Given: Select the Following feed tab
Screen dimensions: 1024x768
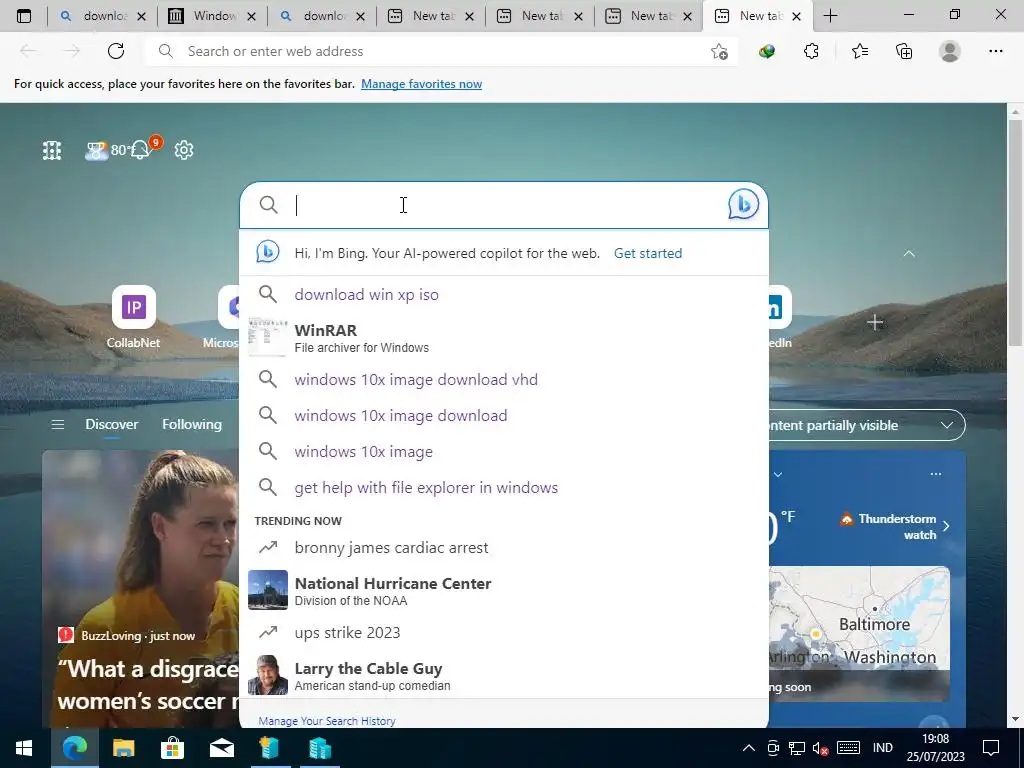Looking at the screenshot, I should coord(192,424).
